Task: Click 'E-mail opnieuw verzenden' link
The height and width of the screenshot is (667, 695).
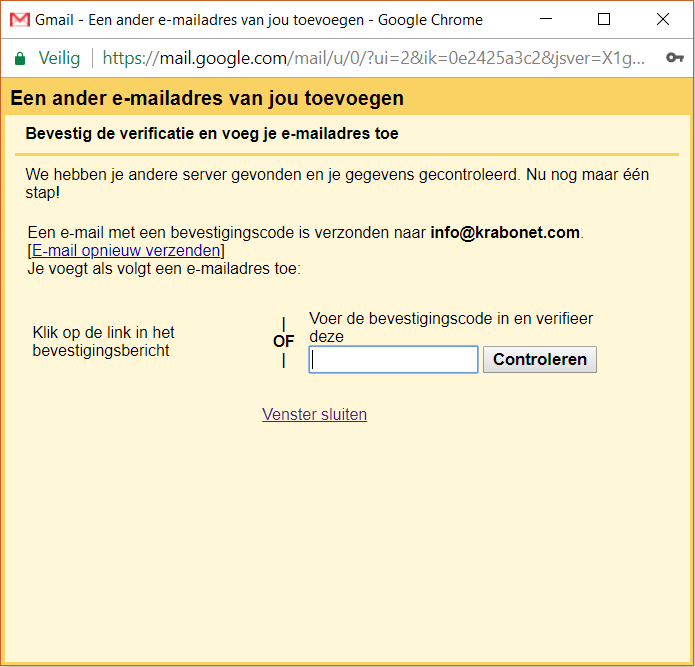Action: click(x=126, y=250)
